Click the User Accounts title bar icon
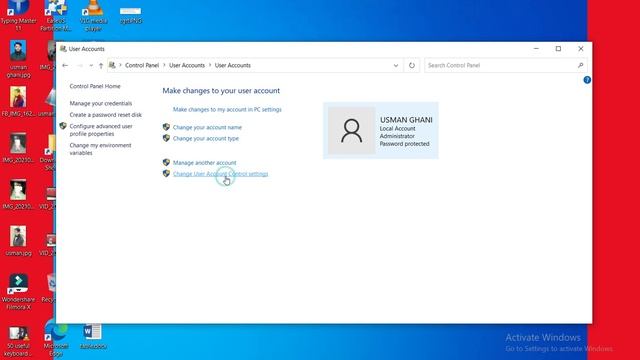The image size is (640, 360). click(63, 49)
